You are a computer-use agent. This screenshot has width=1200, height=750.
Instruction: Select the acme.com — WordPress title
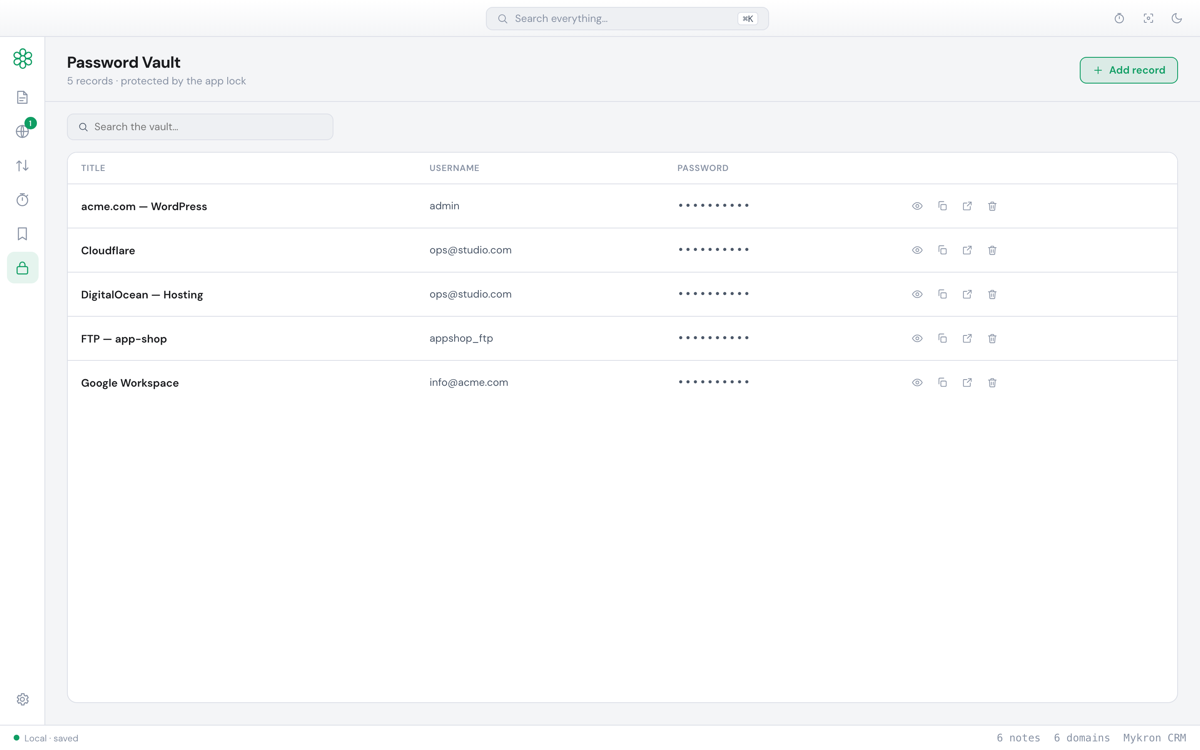[144, 206]
